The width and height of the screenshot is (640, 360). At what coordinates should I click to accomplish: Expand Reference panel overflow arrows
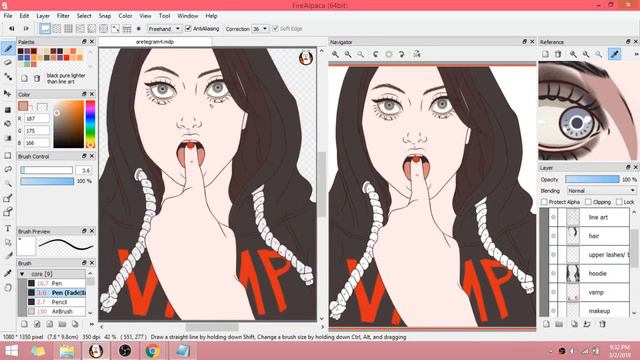point(636,54)
